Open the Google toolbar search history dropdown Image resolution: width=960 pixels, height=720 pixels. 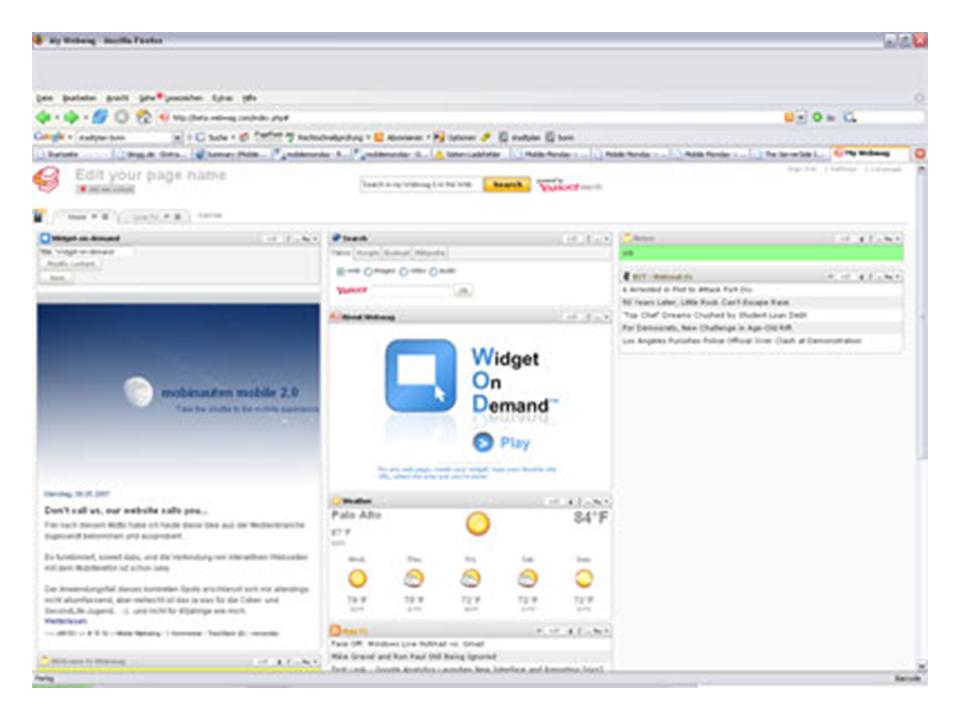(178, 137)
